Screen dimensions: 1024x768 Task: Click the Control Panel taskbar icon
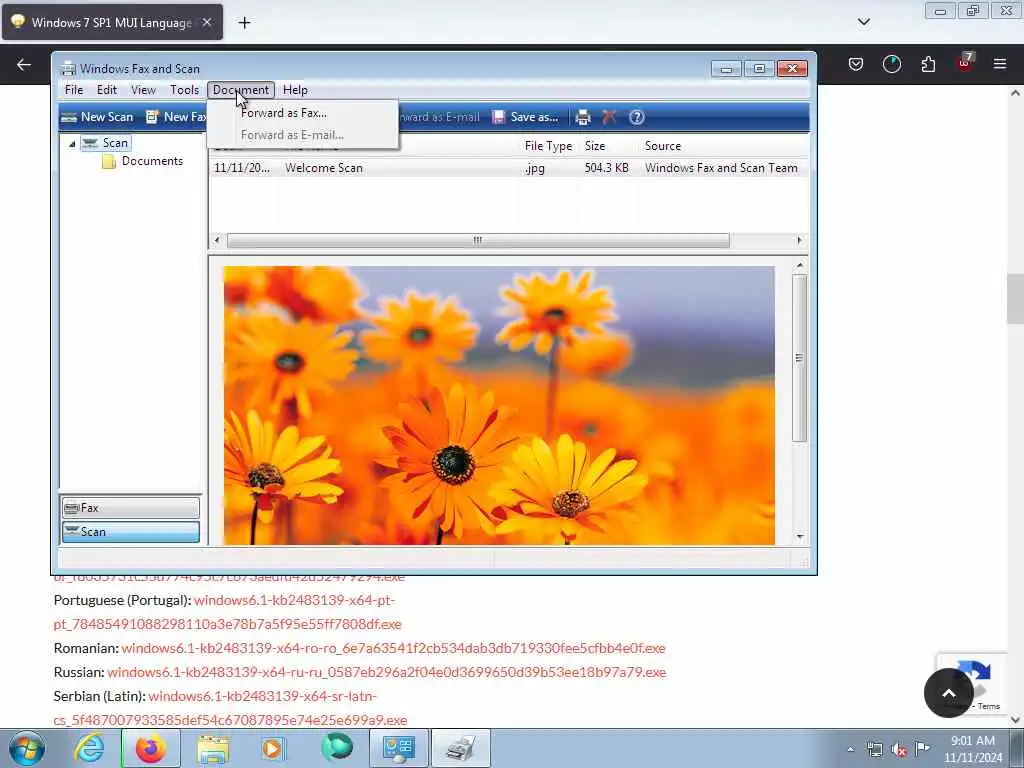click(x=398, y=748)
